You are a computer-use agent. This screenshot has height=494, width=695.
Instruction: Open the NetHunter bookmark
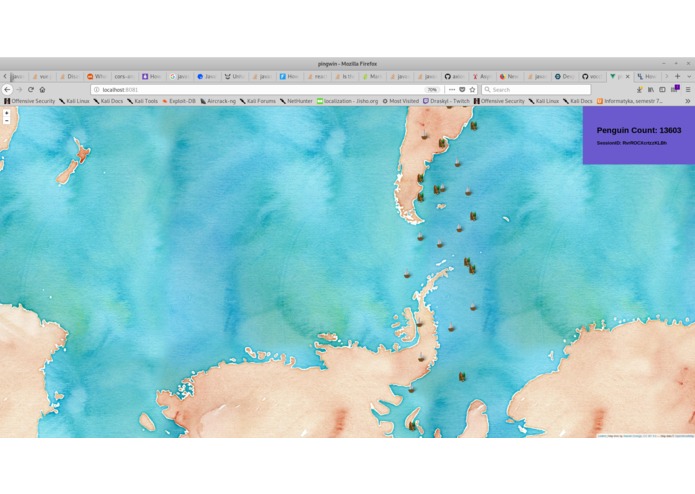click(x=296, y=101)
